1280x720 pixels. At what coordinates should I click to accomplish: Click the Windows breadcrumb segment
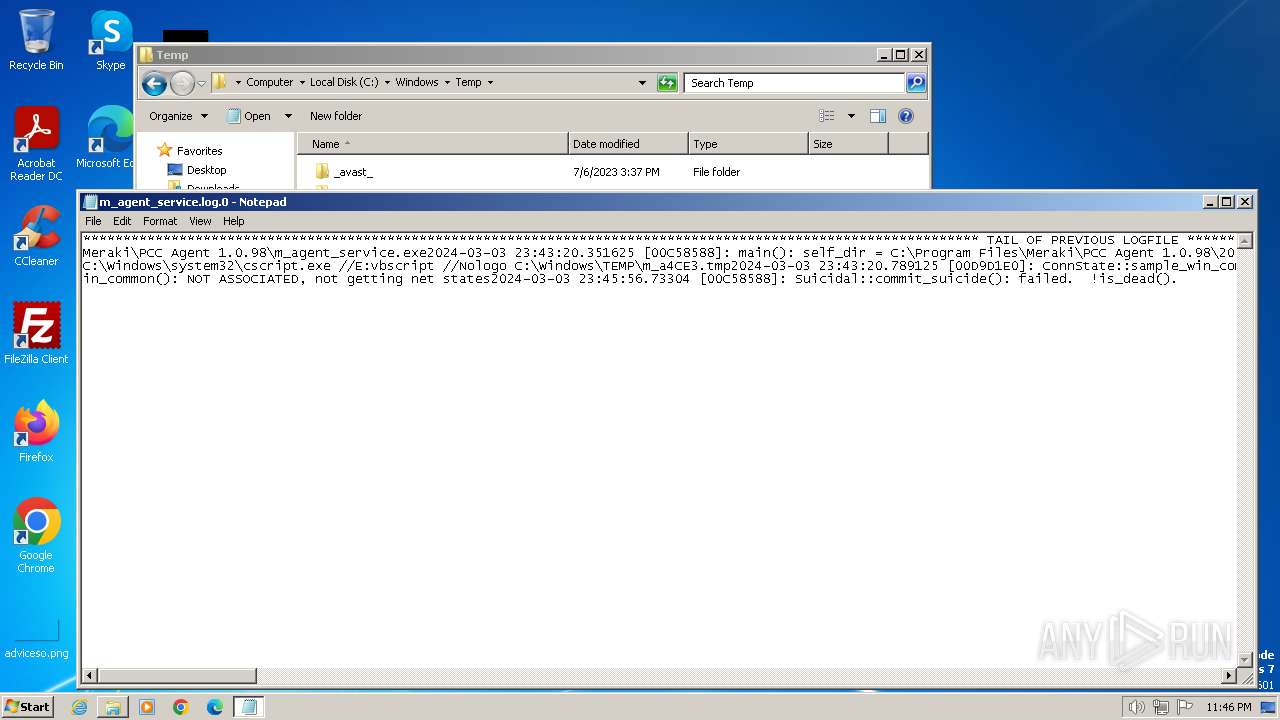417,83
